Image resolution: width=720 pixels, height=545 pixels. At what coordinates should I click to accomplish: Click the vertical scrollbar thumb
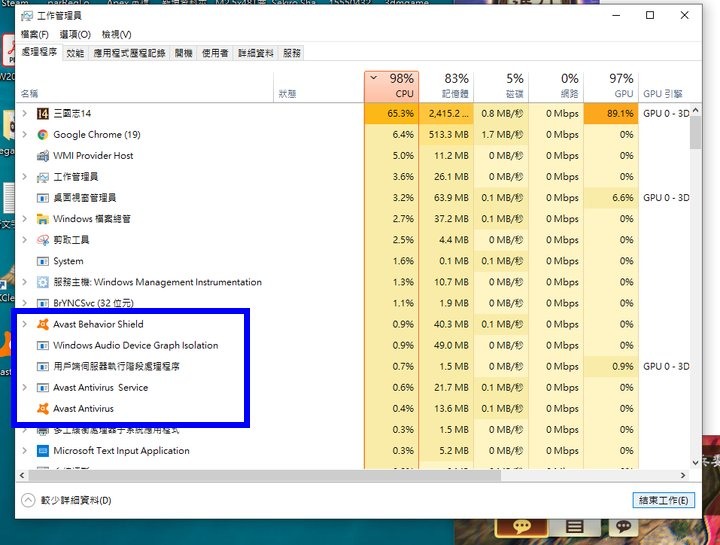click(x=695, y=133)
